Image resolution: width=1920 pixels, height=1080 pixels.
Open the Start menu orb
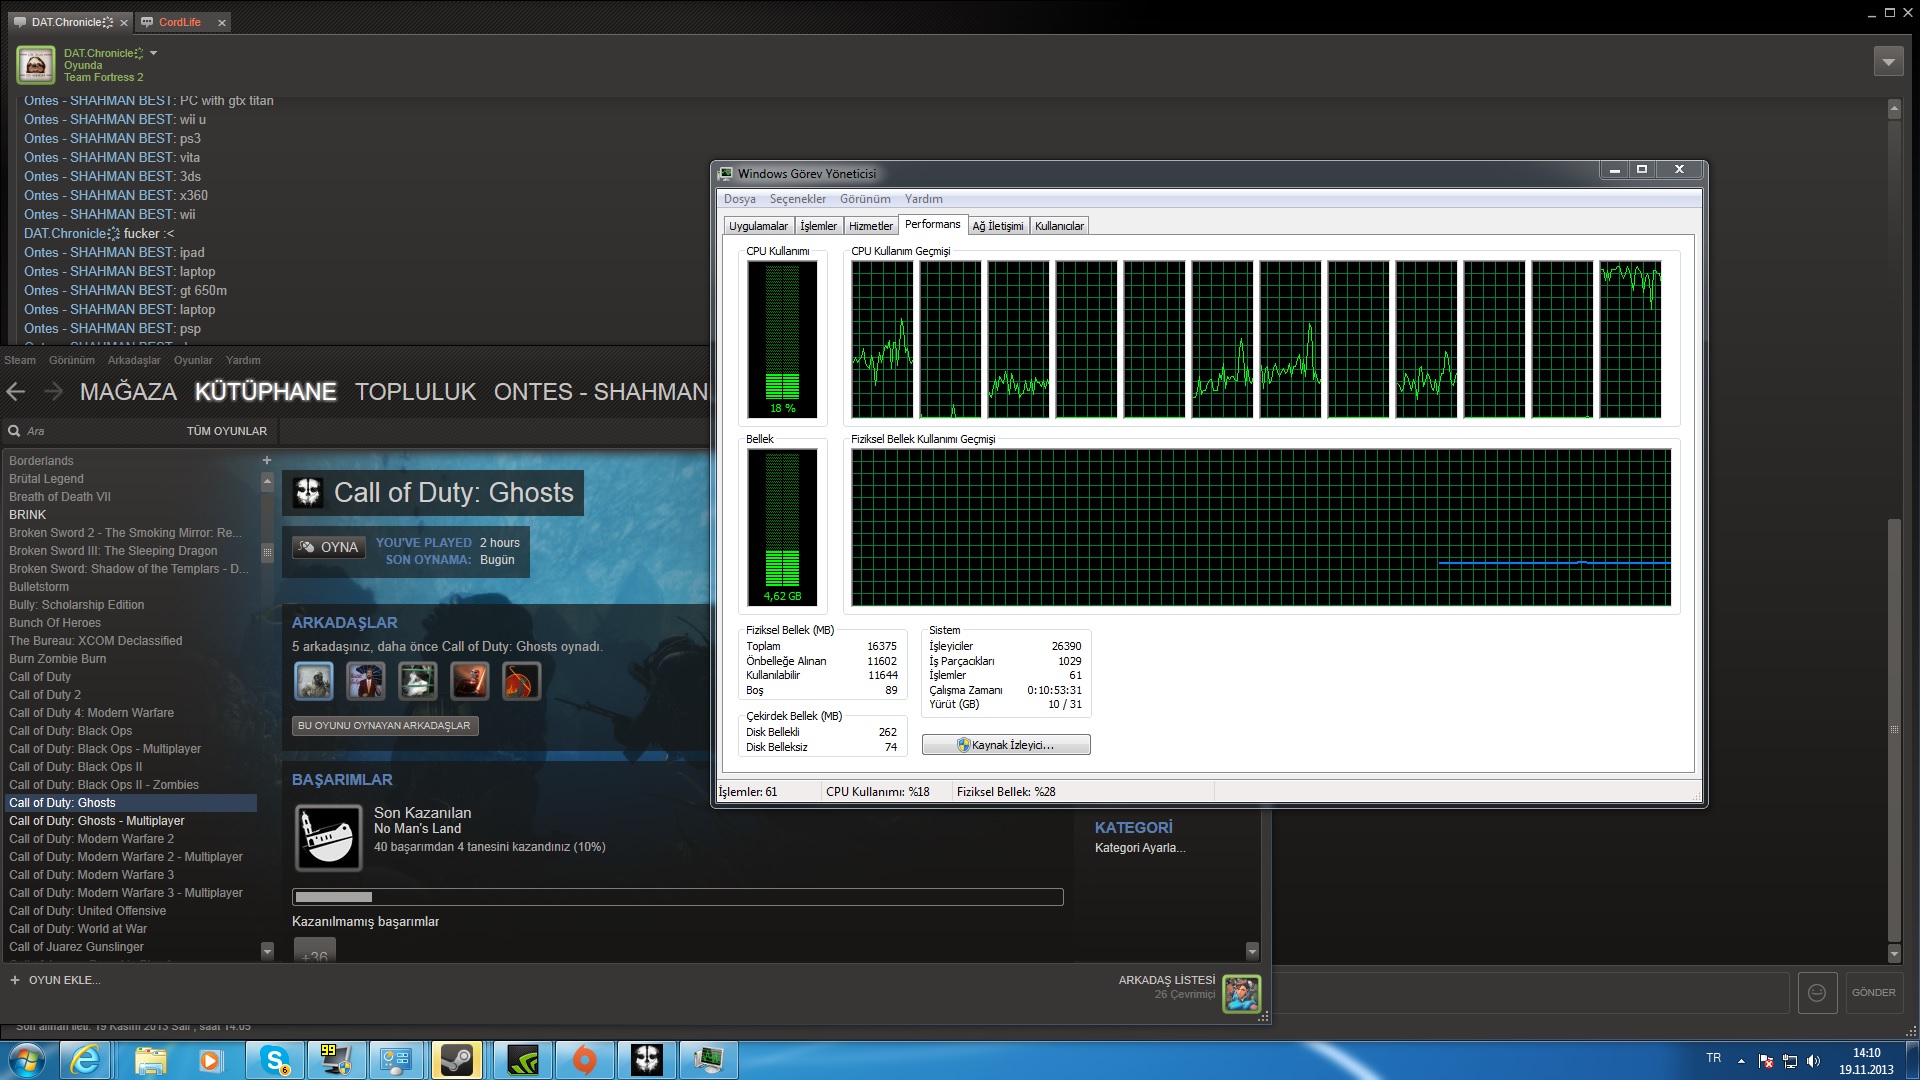click(25, 1060)
